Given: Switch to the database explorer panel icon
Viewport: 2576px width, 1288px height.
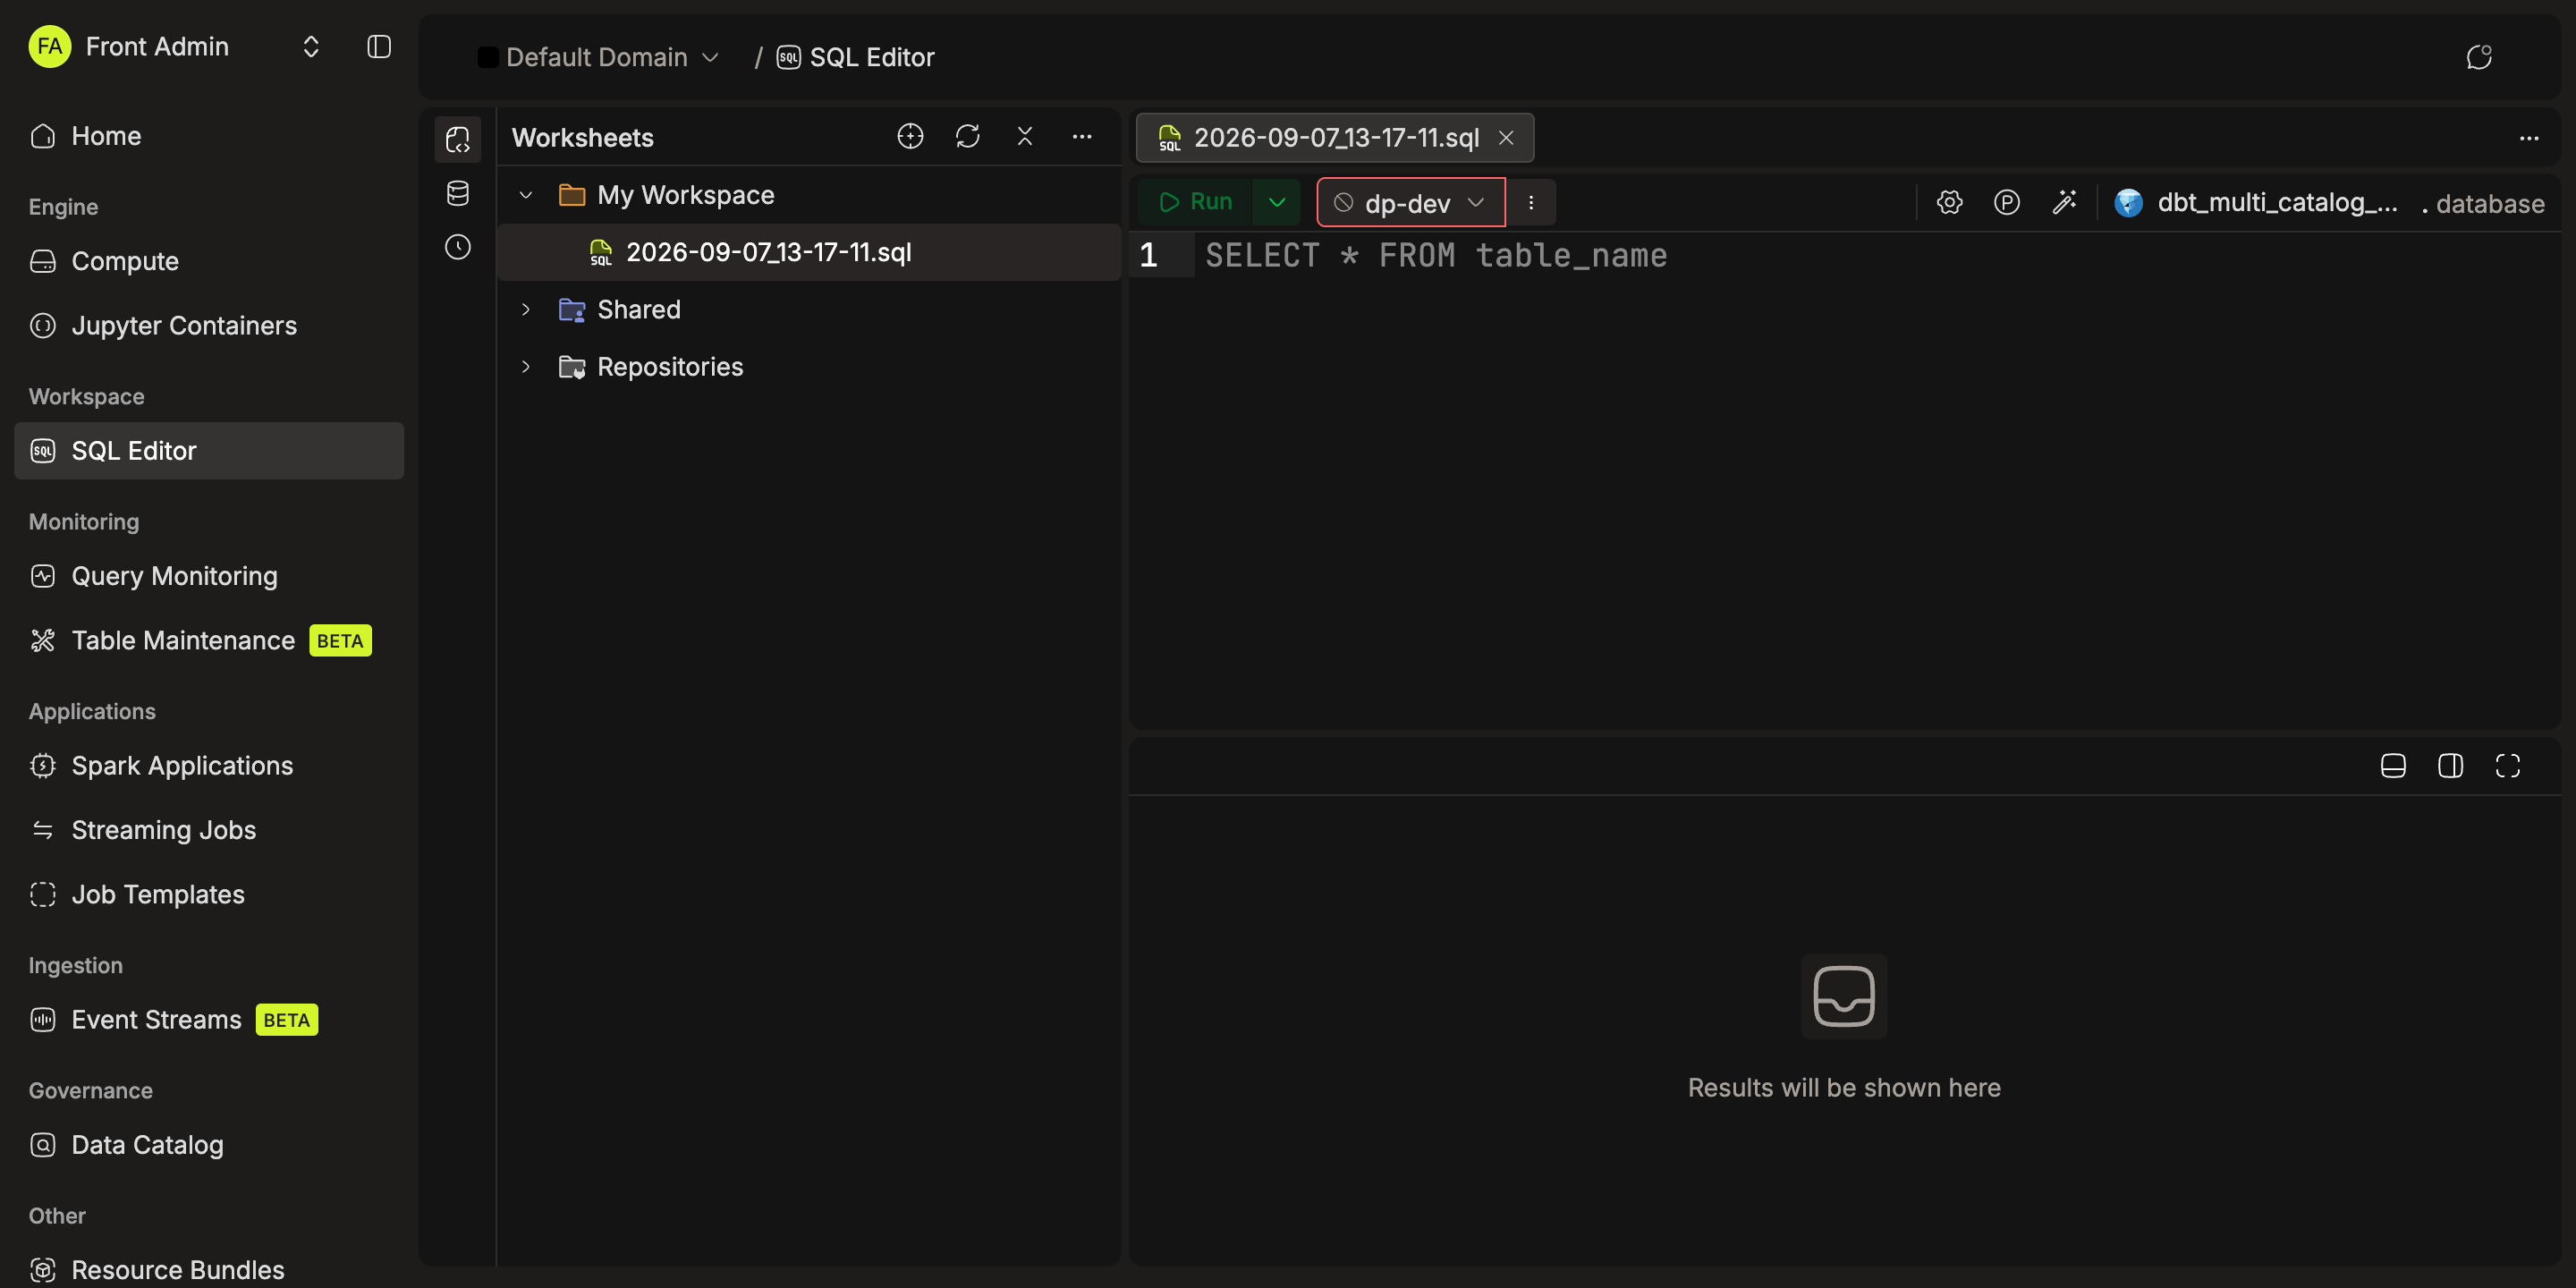Looking at the screenshot, I should tap(458, 193).
